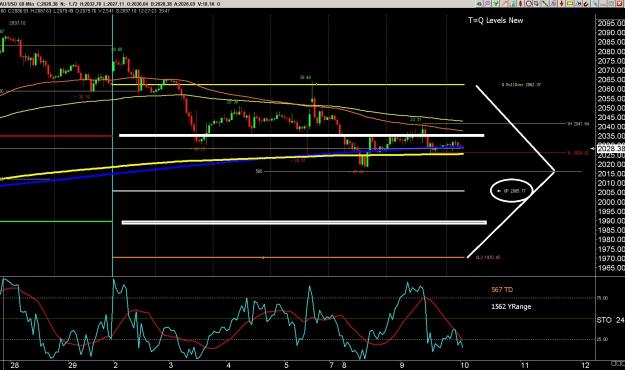
Task: Click the rectangle zoom-box toolbar icon
Action: (x=536, y=4)
